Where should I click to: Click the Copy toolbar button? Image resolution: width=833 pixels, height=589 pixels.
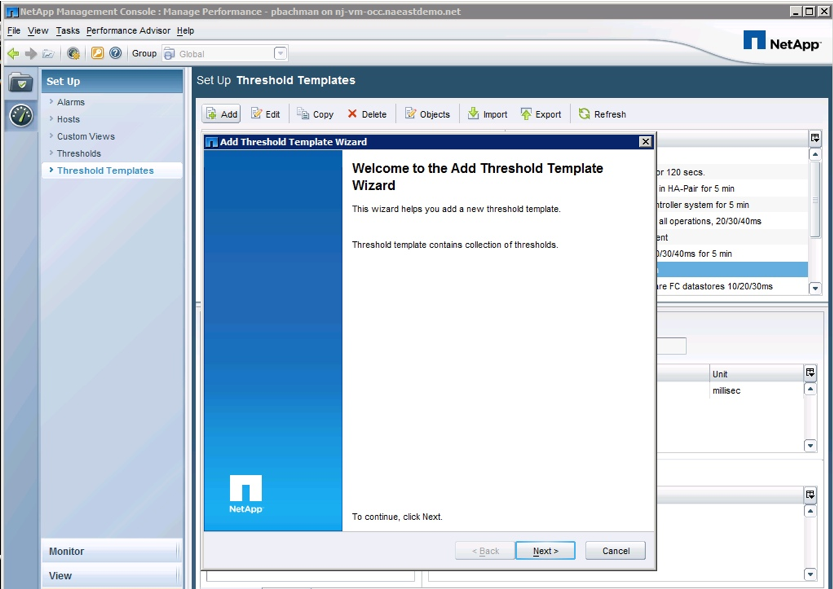click(316, 114)
